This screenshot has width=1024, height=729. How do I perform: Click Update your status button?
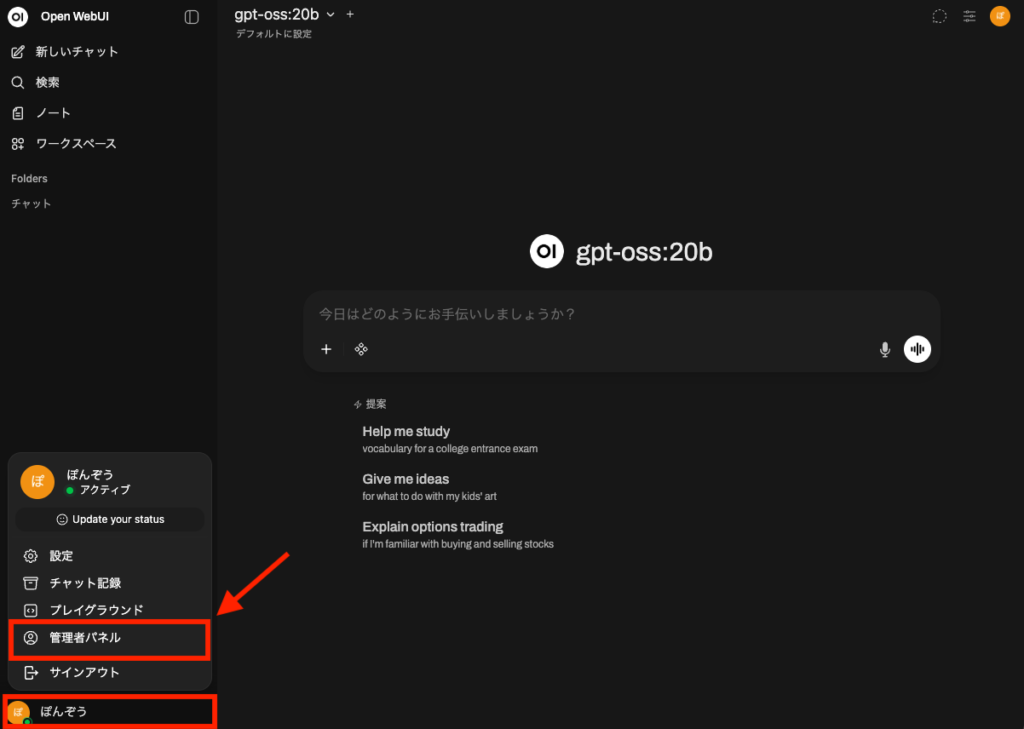tap(110, 520)
